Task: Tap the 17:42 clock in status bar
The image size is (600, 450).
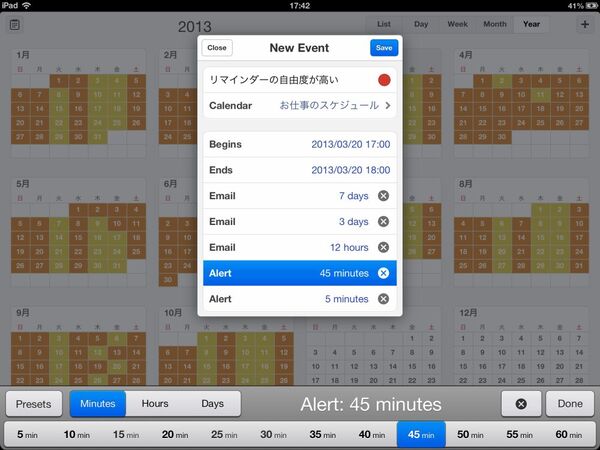Action: pyautogui.click(x=300, y=6)
